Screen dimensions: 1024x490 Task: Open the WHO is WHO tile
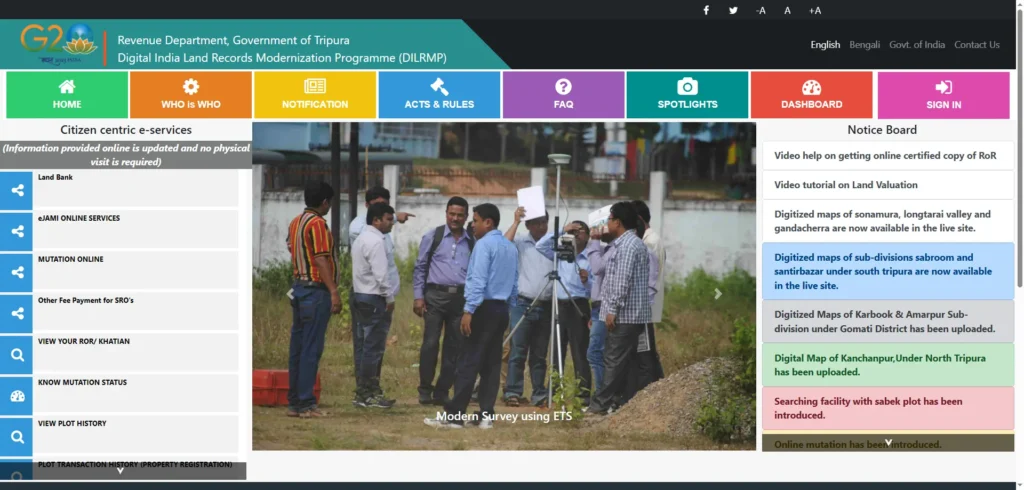pyautogui.click(x=191, y=95)
